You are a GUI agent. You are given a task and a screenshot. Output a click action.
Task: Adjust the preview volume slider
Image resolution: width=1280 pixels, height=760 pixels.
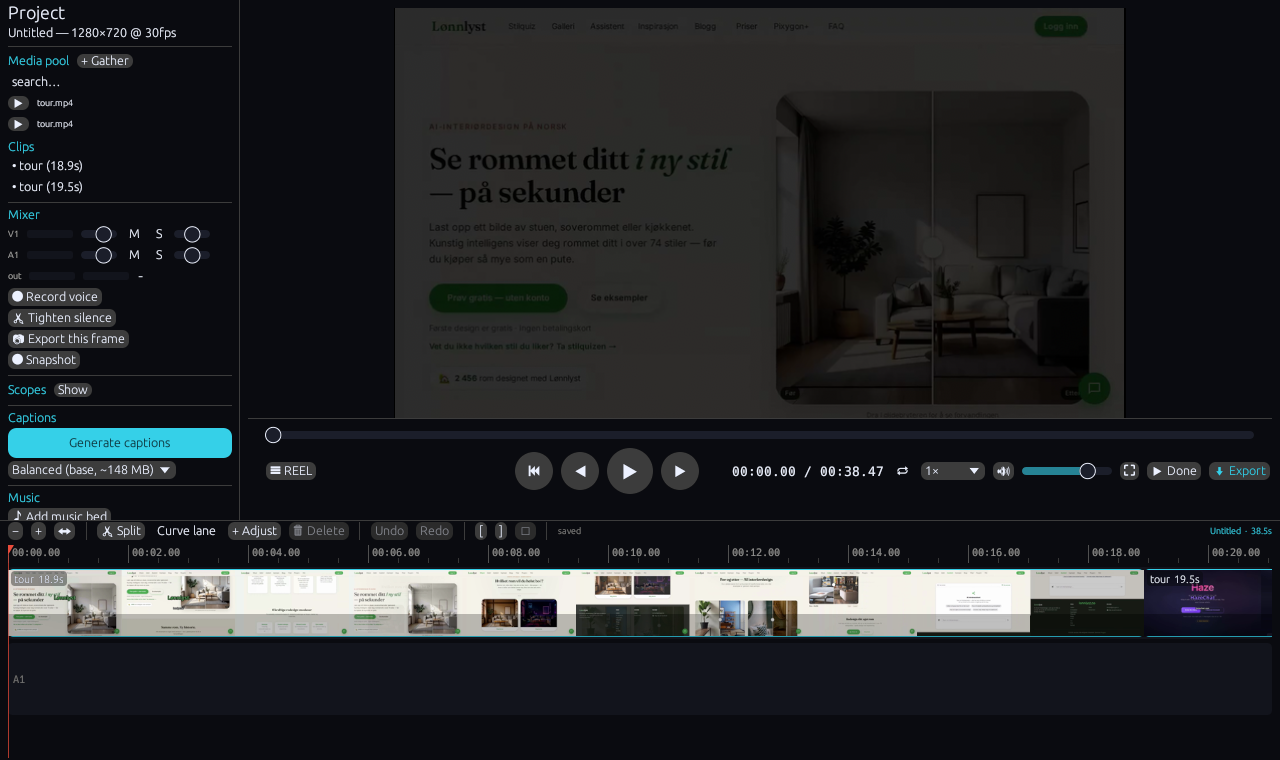(1067, 471)
